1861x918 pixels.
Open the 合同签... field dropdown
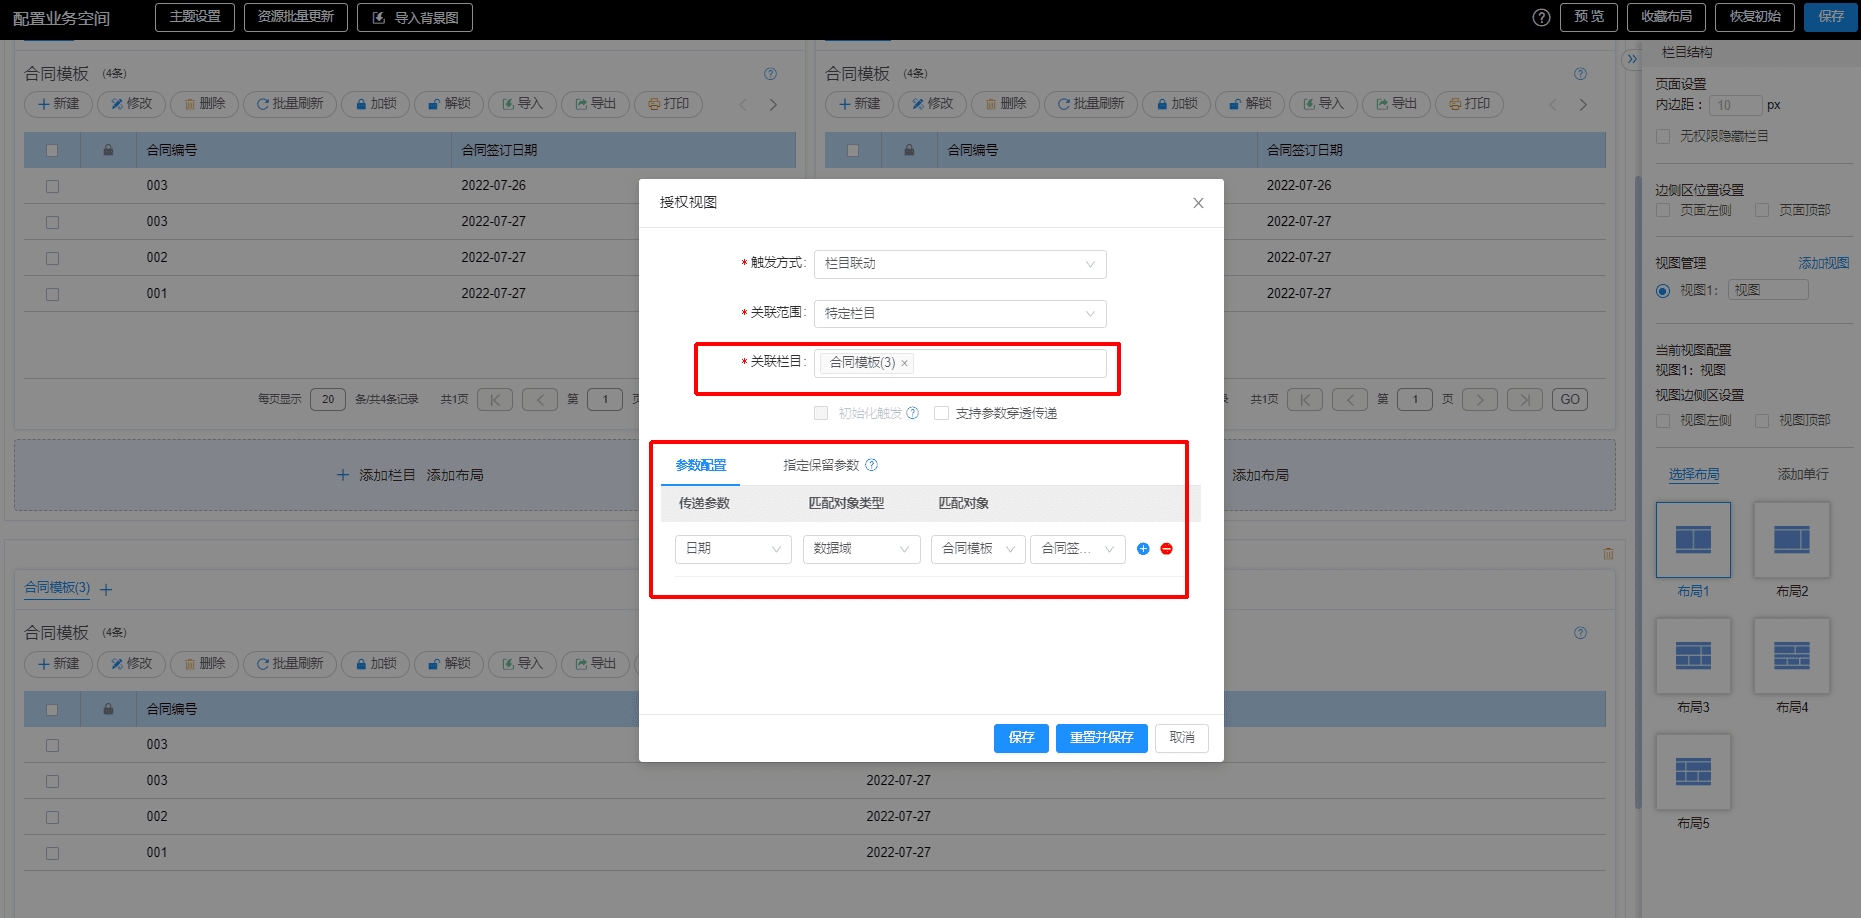1078,549
